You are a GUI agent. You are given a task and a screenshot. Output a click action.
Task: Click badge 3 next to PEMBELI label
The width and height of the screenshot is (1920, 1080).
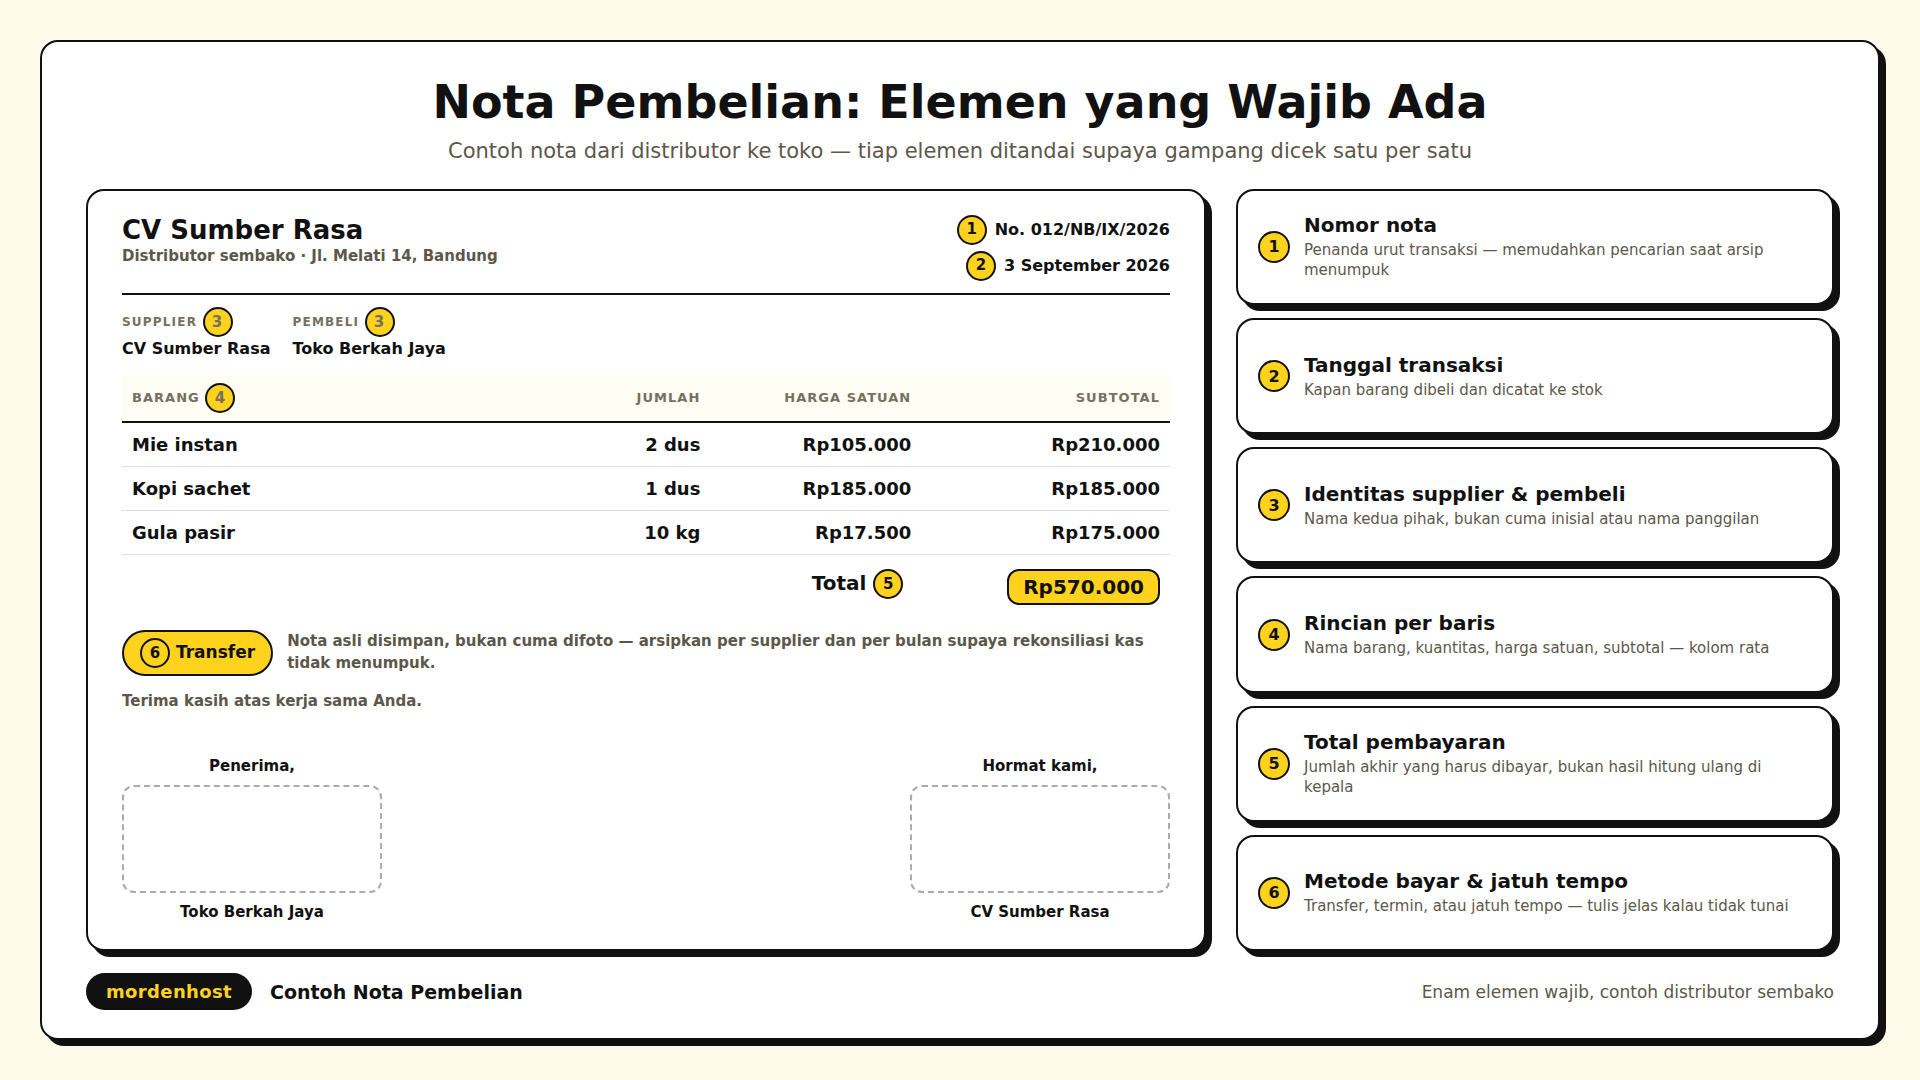point(380,322)
